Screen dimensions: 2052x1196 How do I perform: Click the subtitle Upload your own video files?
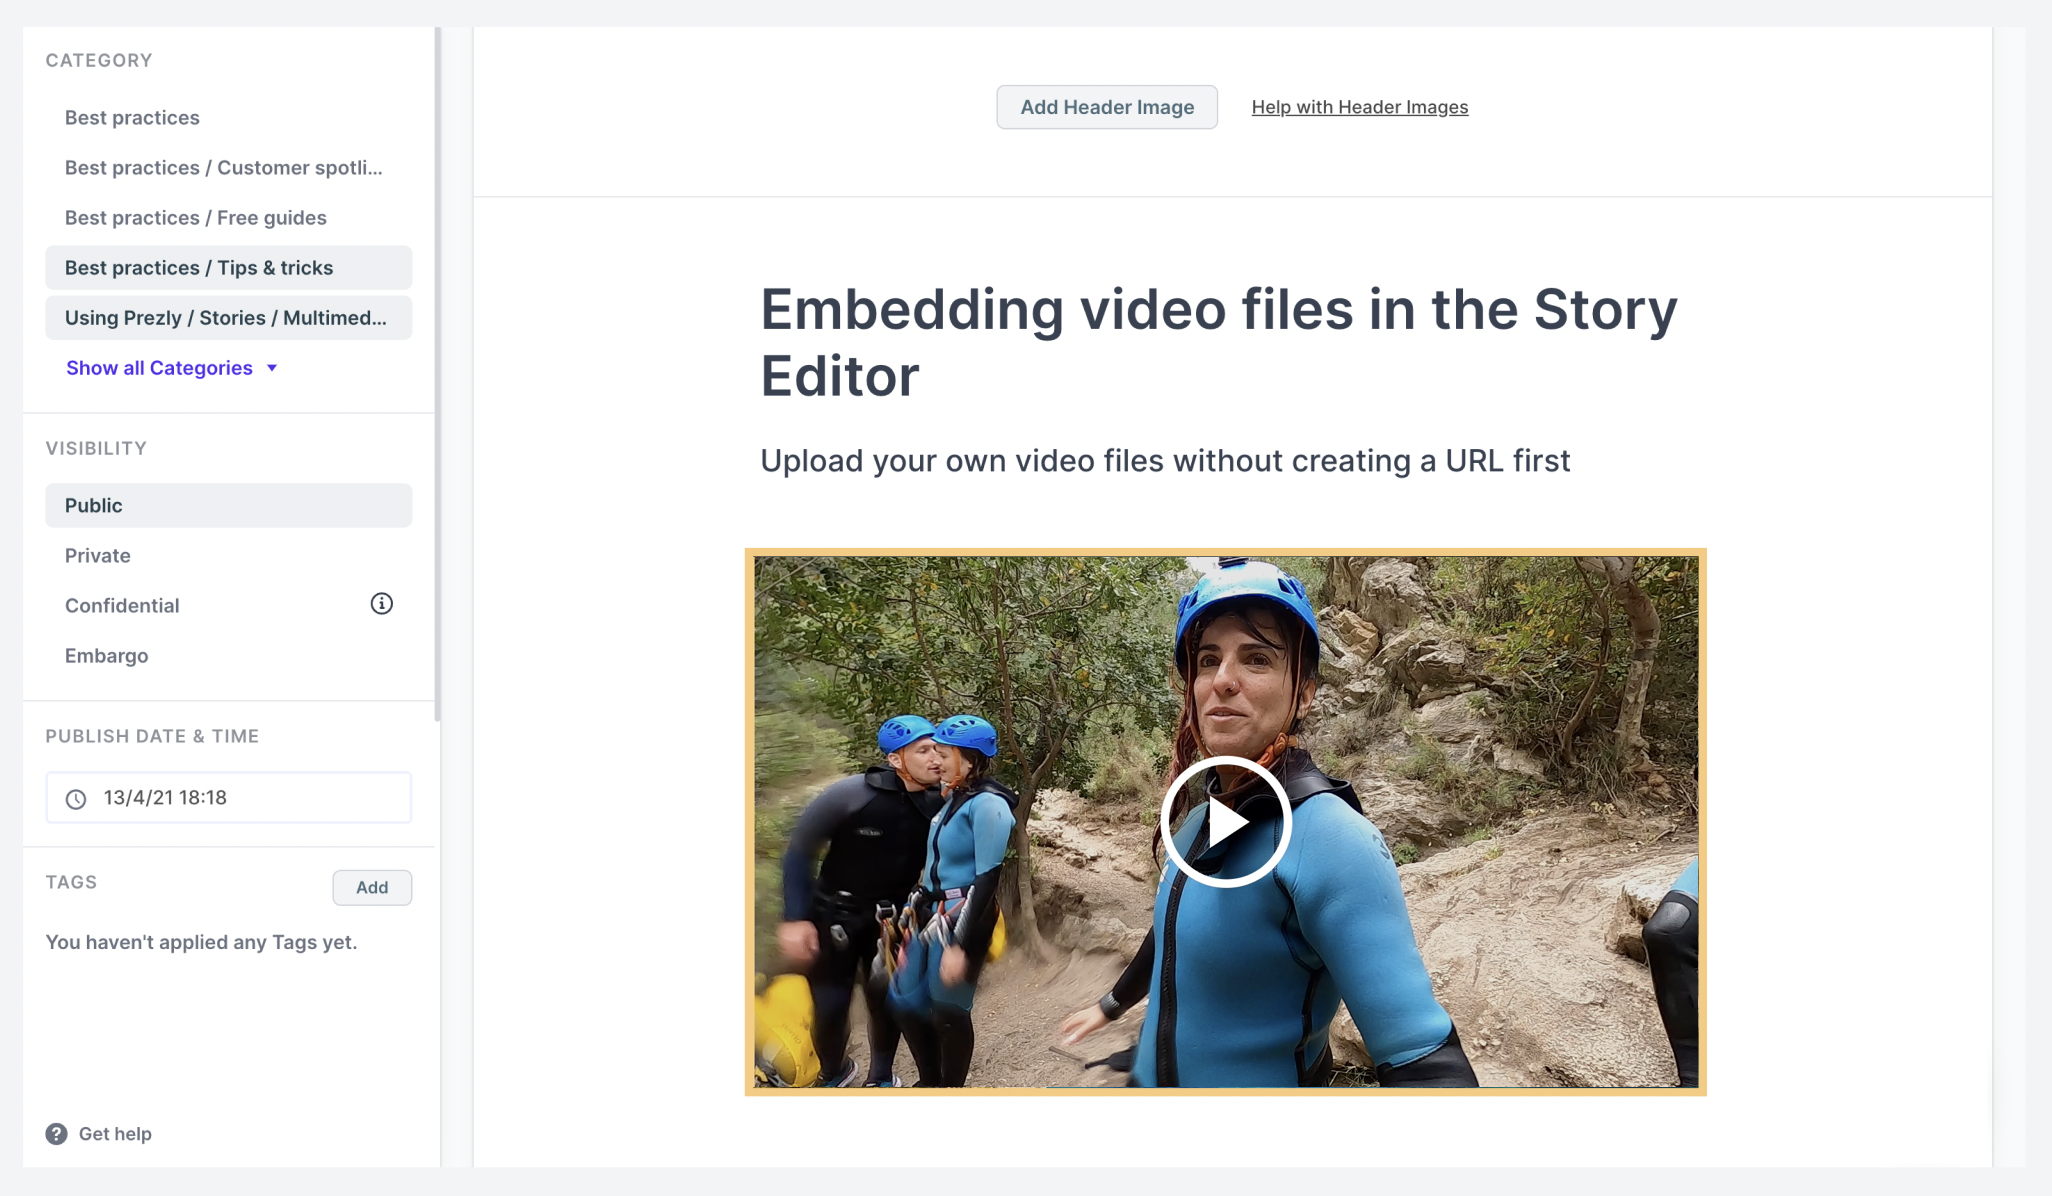tap(1165, 461)
